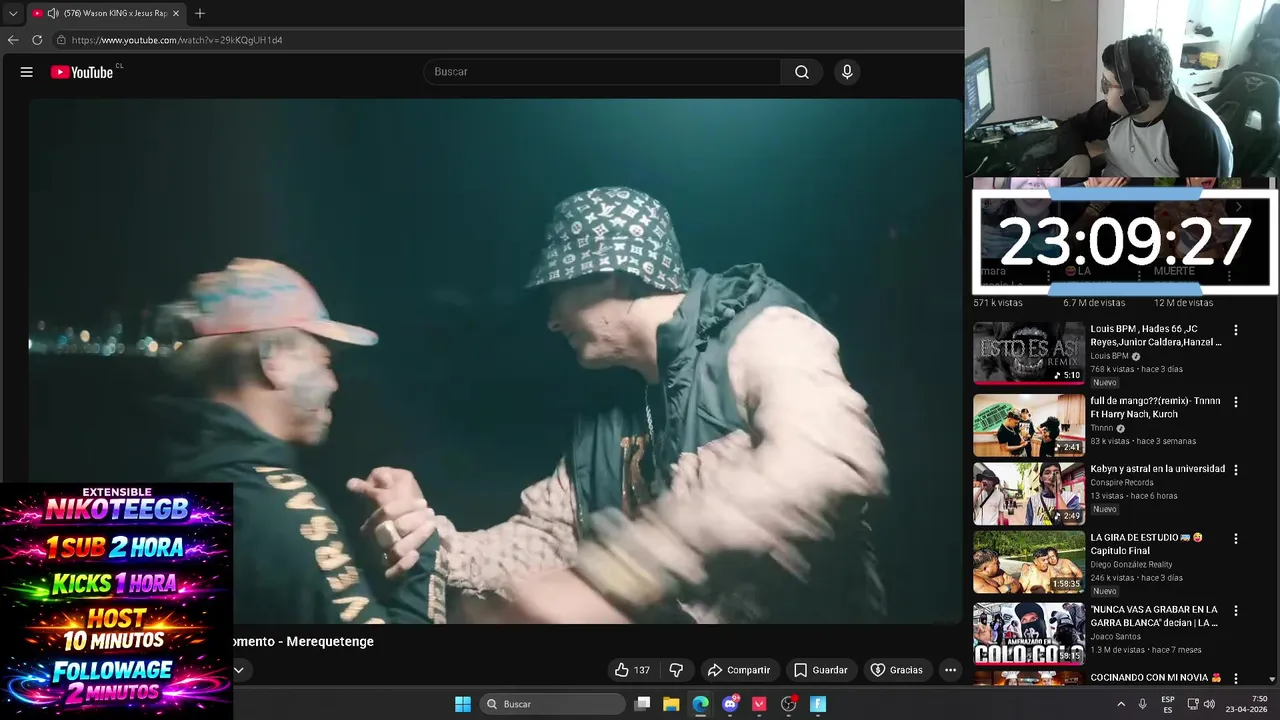Screen dimensions: 1280x720
Task: Open network and volume quick settings
Action: coord(1201,704)
